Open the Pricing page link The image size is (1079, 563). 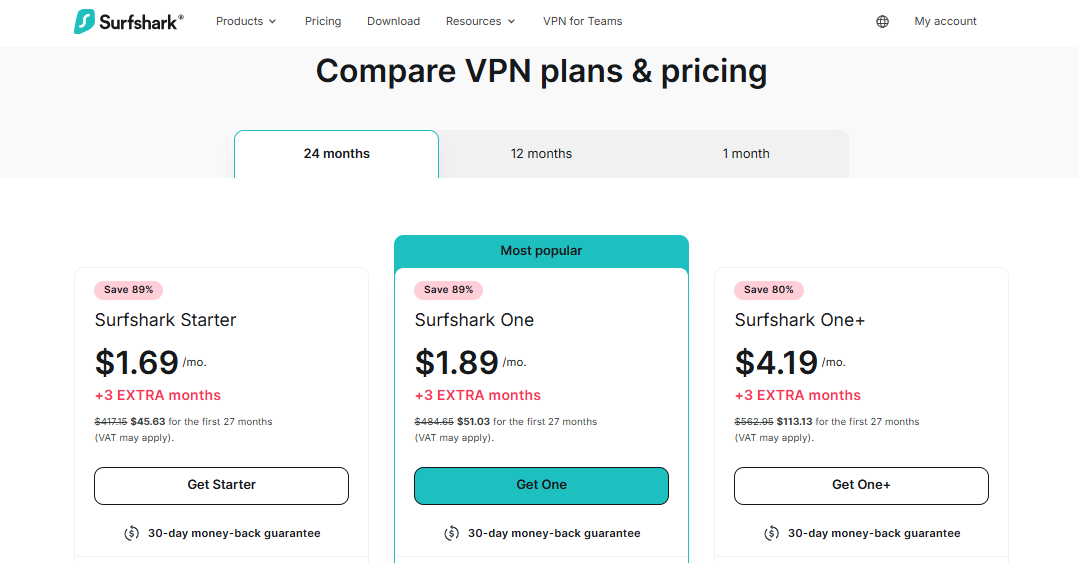point(323,21)
